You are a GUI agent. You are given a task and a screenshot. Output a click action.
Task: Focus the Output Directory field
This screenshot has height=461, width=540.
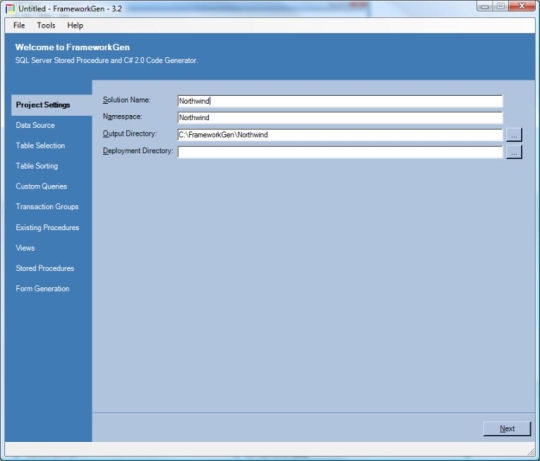point(340,135)
